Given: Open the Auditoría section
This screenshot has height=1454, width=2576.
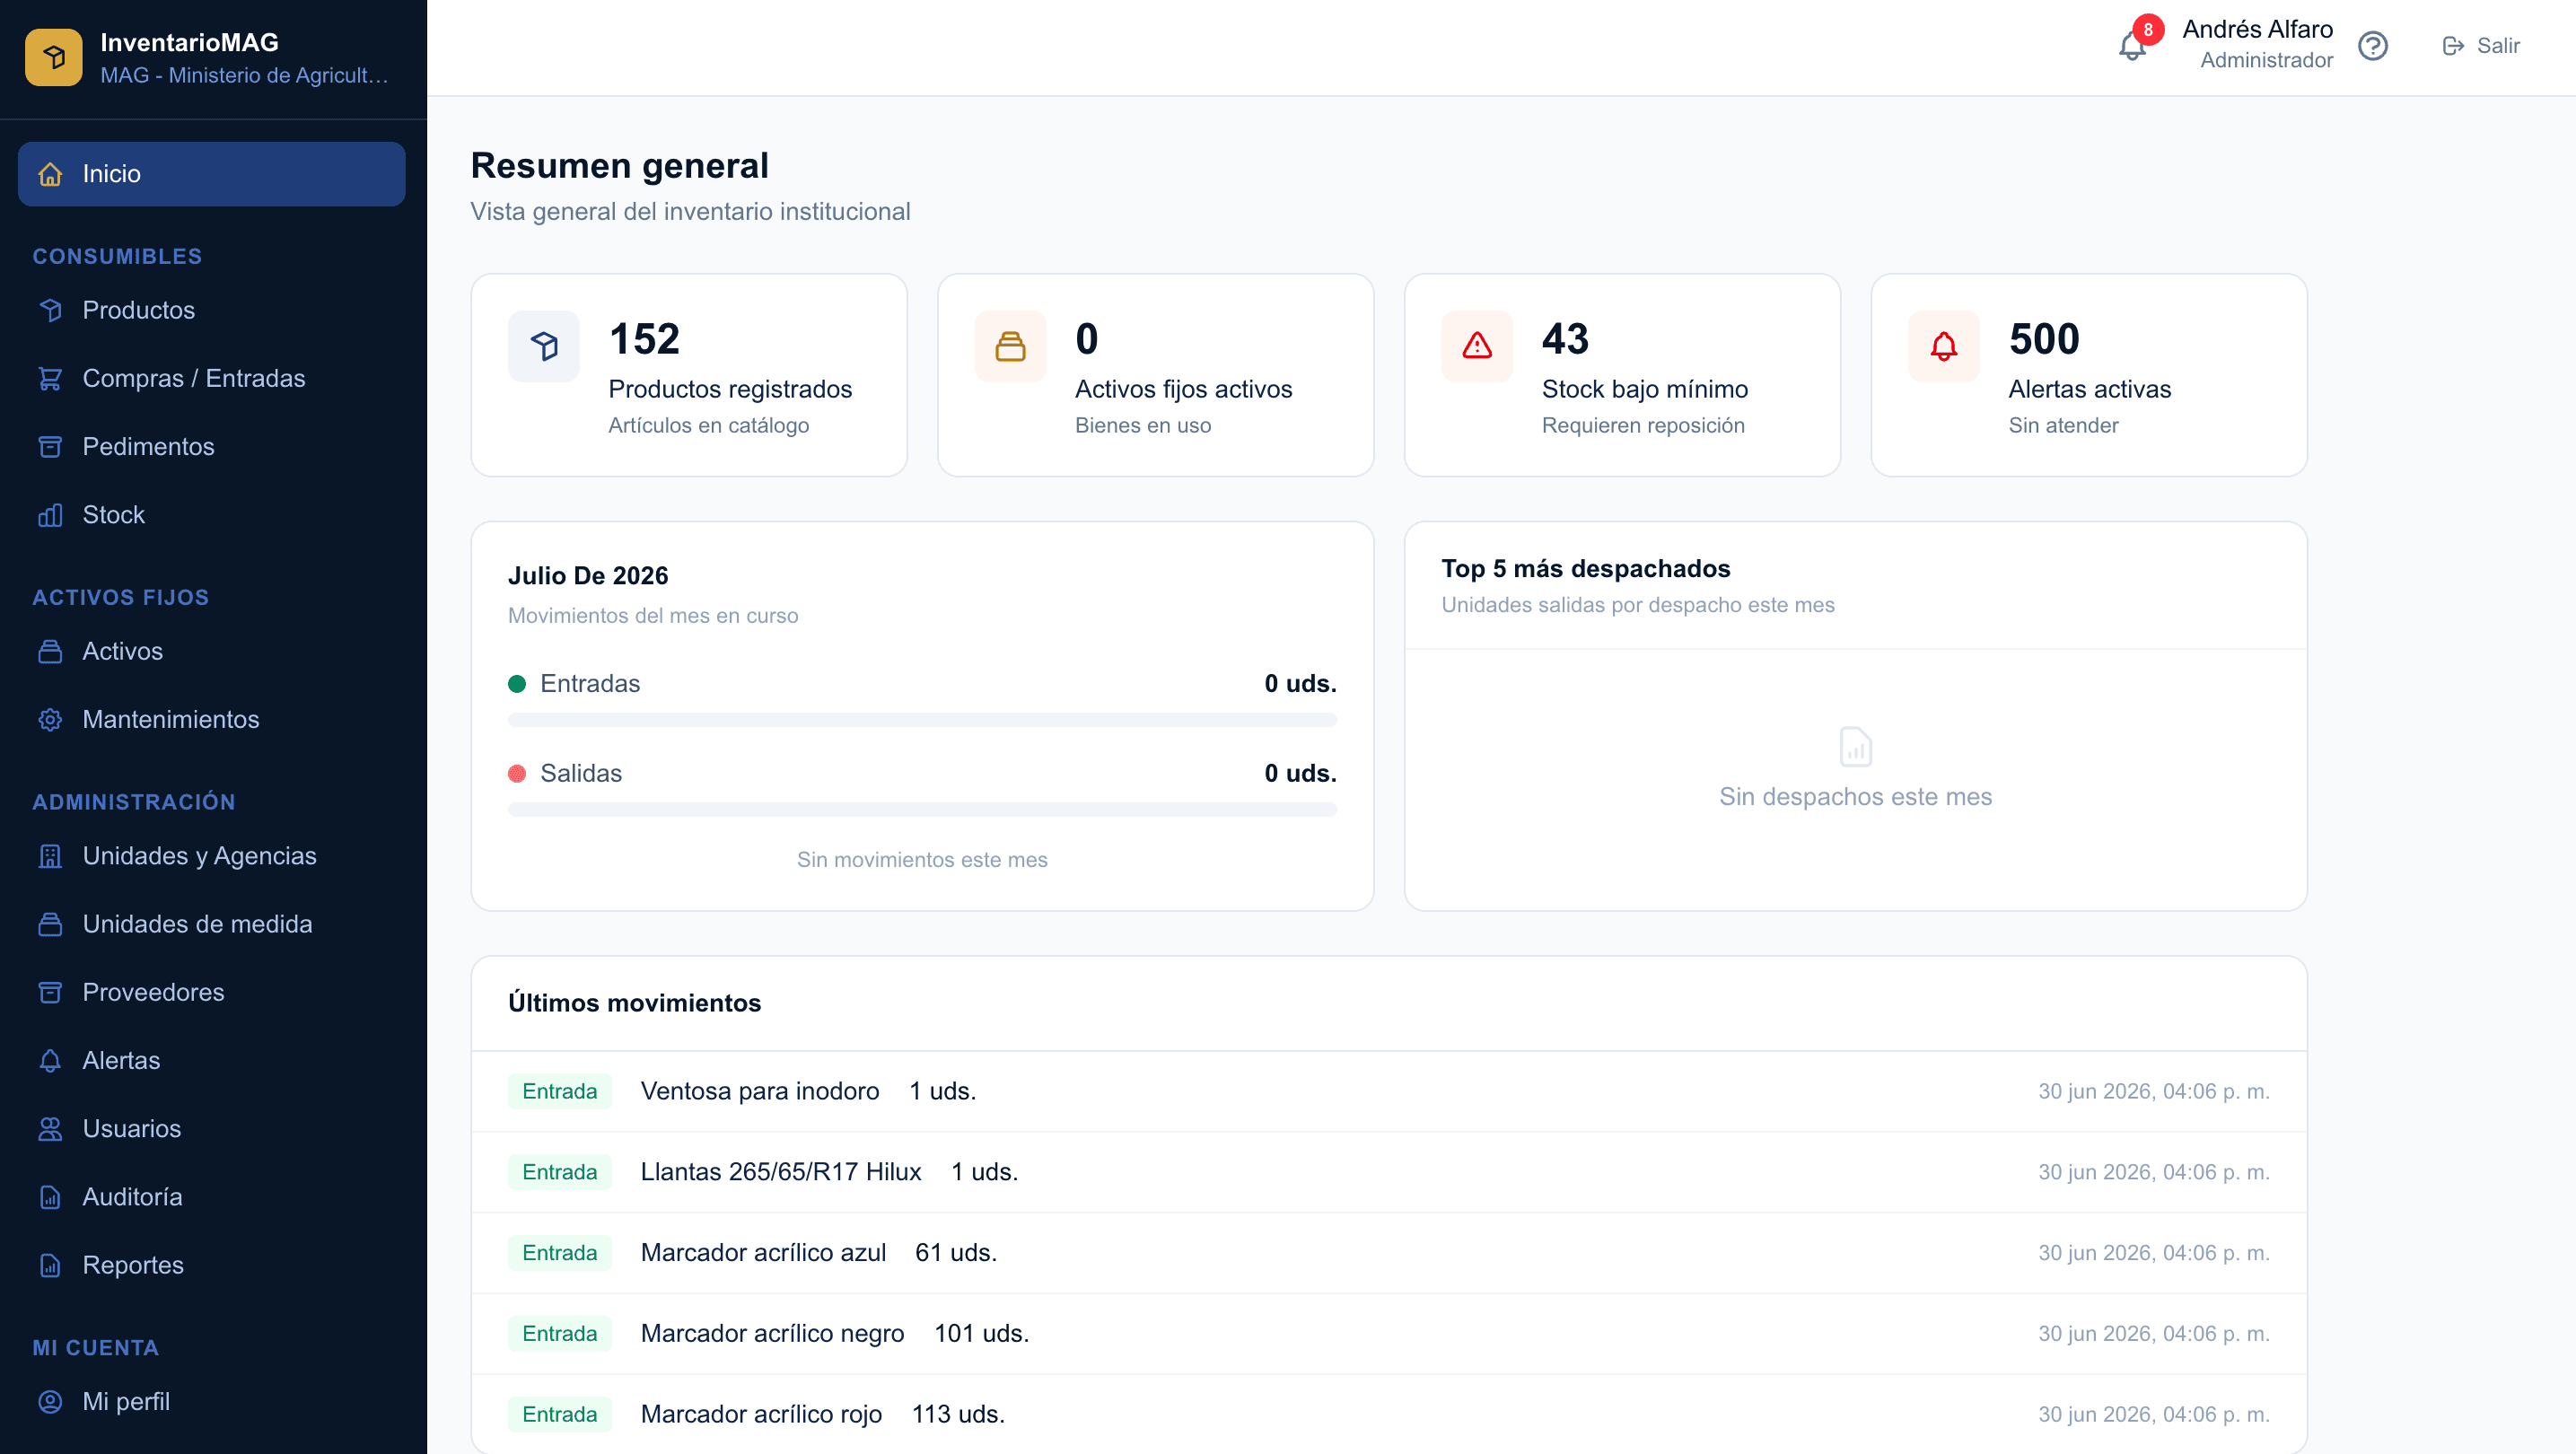Looking at the screenshot, I should [212, 1197].
